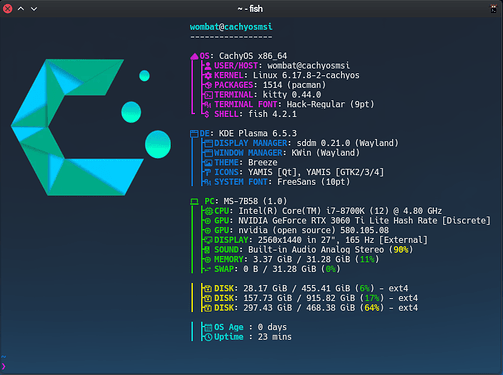This screenshot has height=375, width=503.
Task: Click the font icon beside SYSTEM FONT
Action: tap(208, 182)
